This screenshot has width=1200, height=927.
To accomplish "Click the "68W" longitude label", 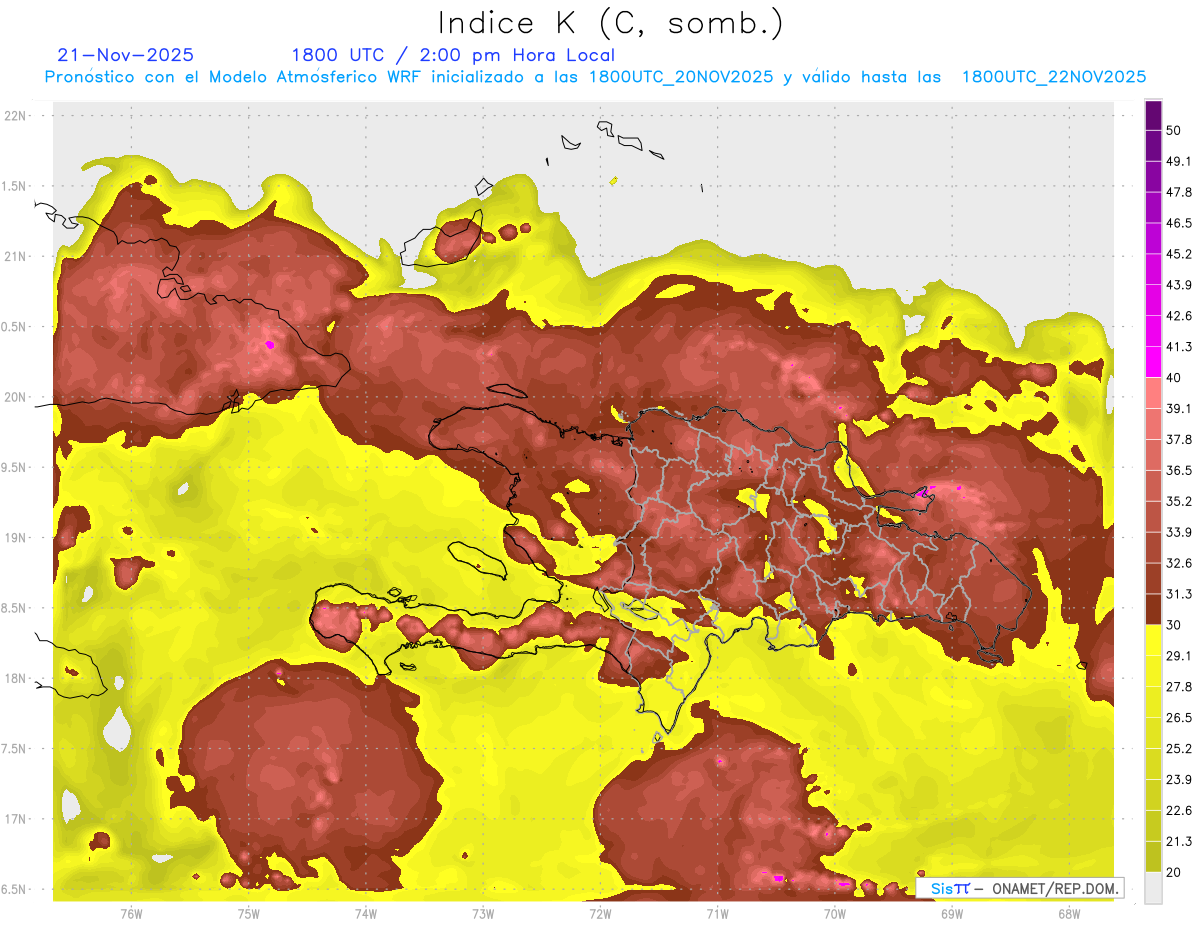I will pos(1068,914).
